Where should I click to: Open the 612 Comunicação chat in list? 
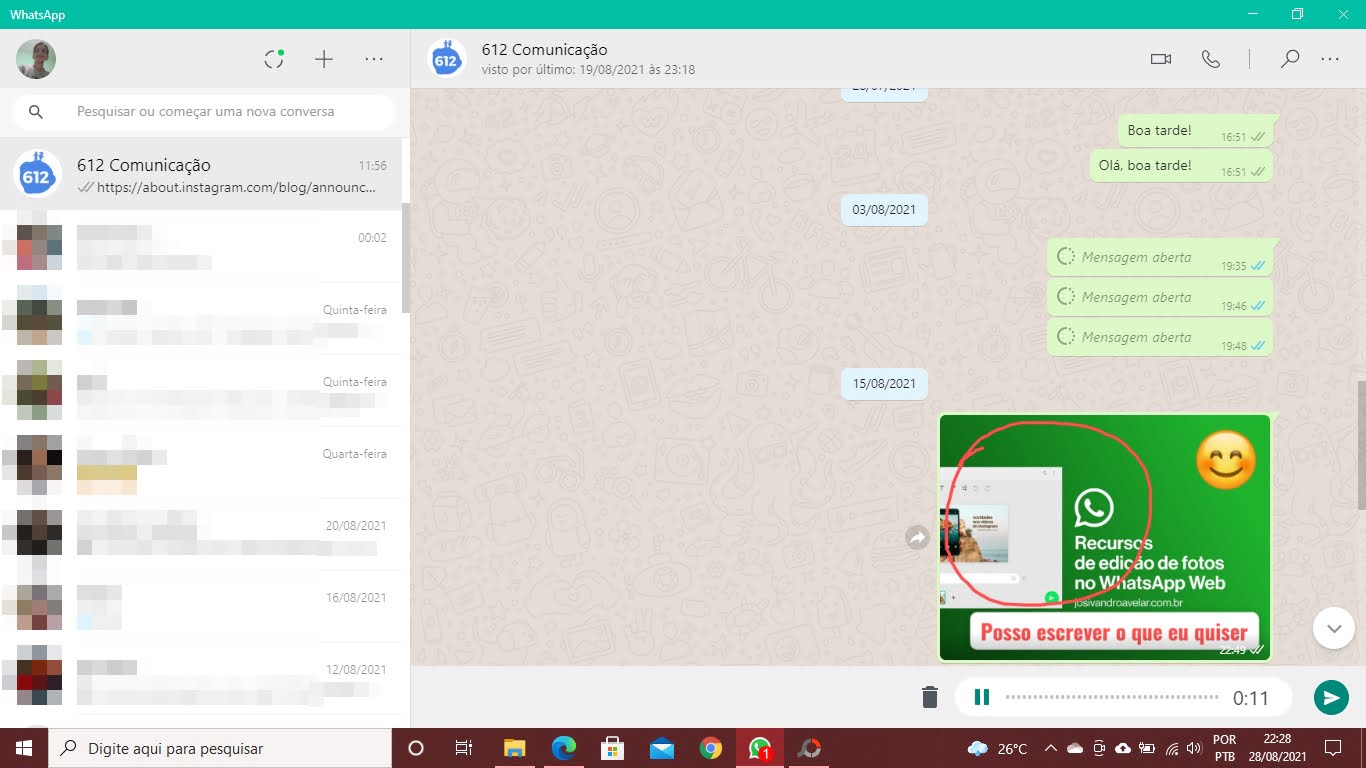pos(200,174)
